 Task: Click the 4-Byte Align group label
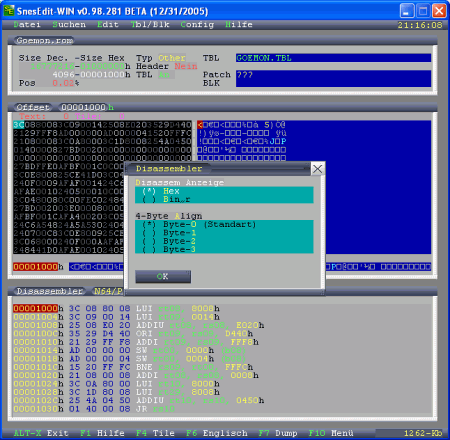tap(169, 216)
